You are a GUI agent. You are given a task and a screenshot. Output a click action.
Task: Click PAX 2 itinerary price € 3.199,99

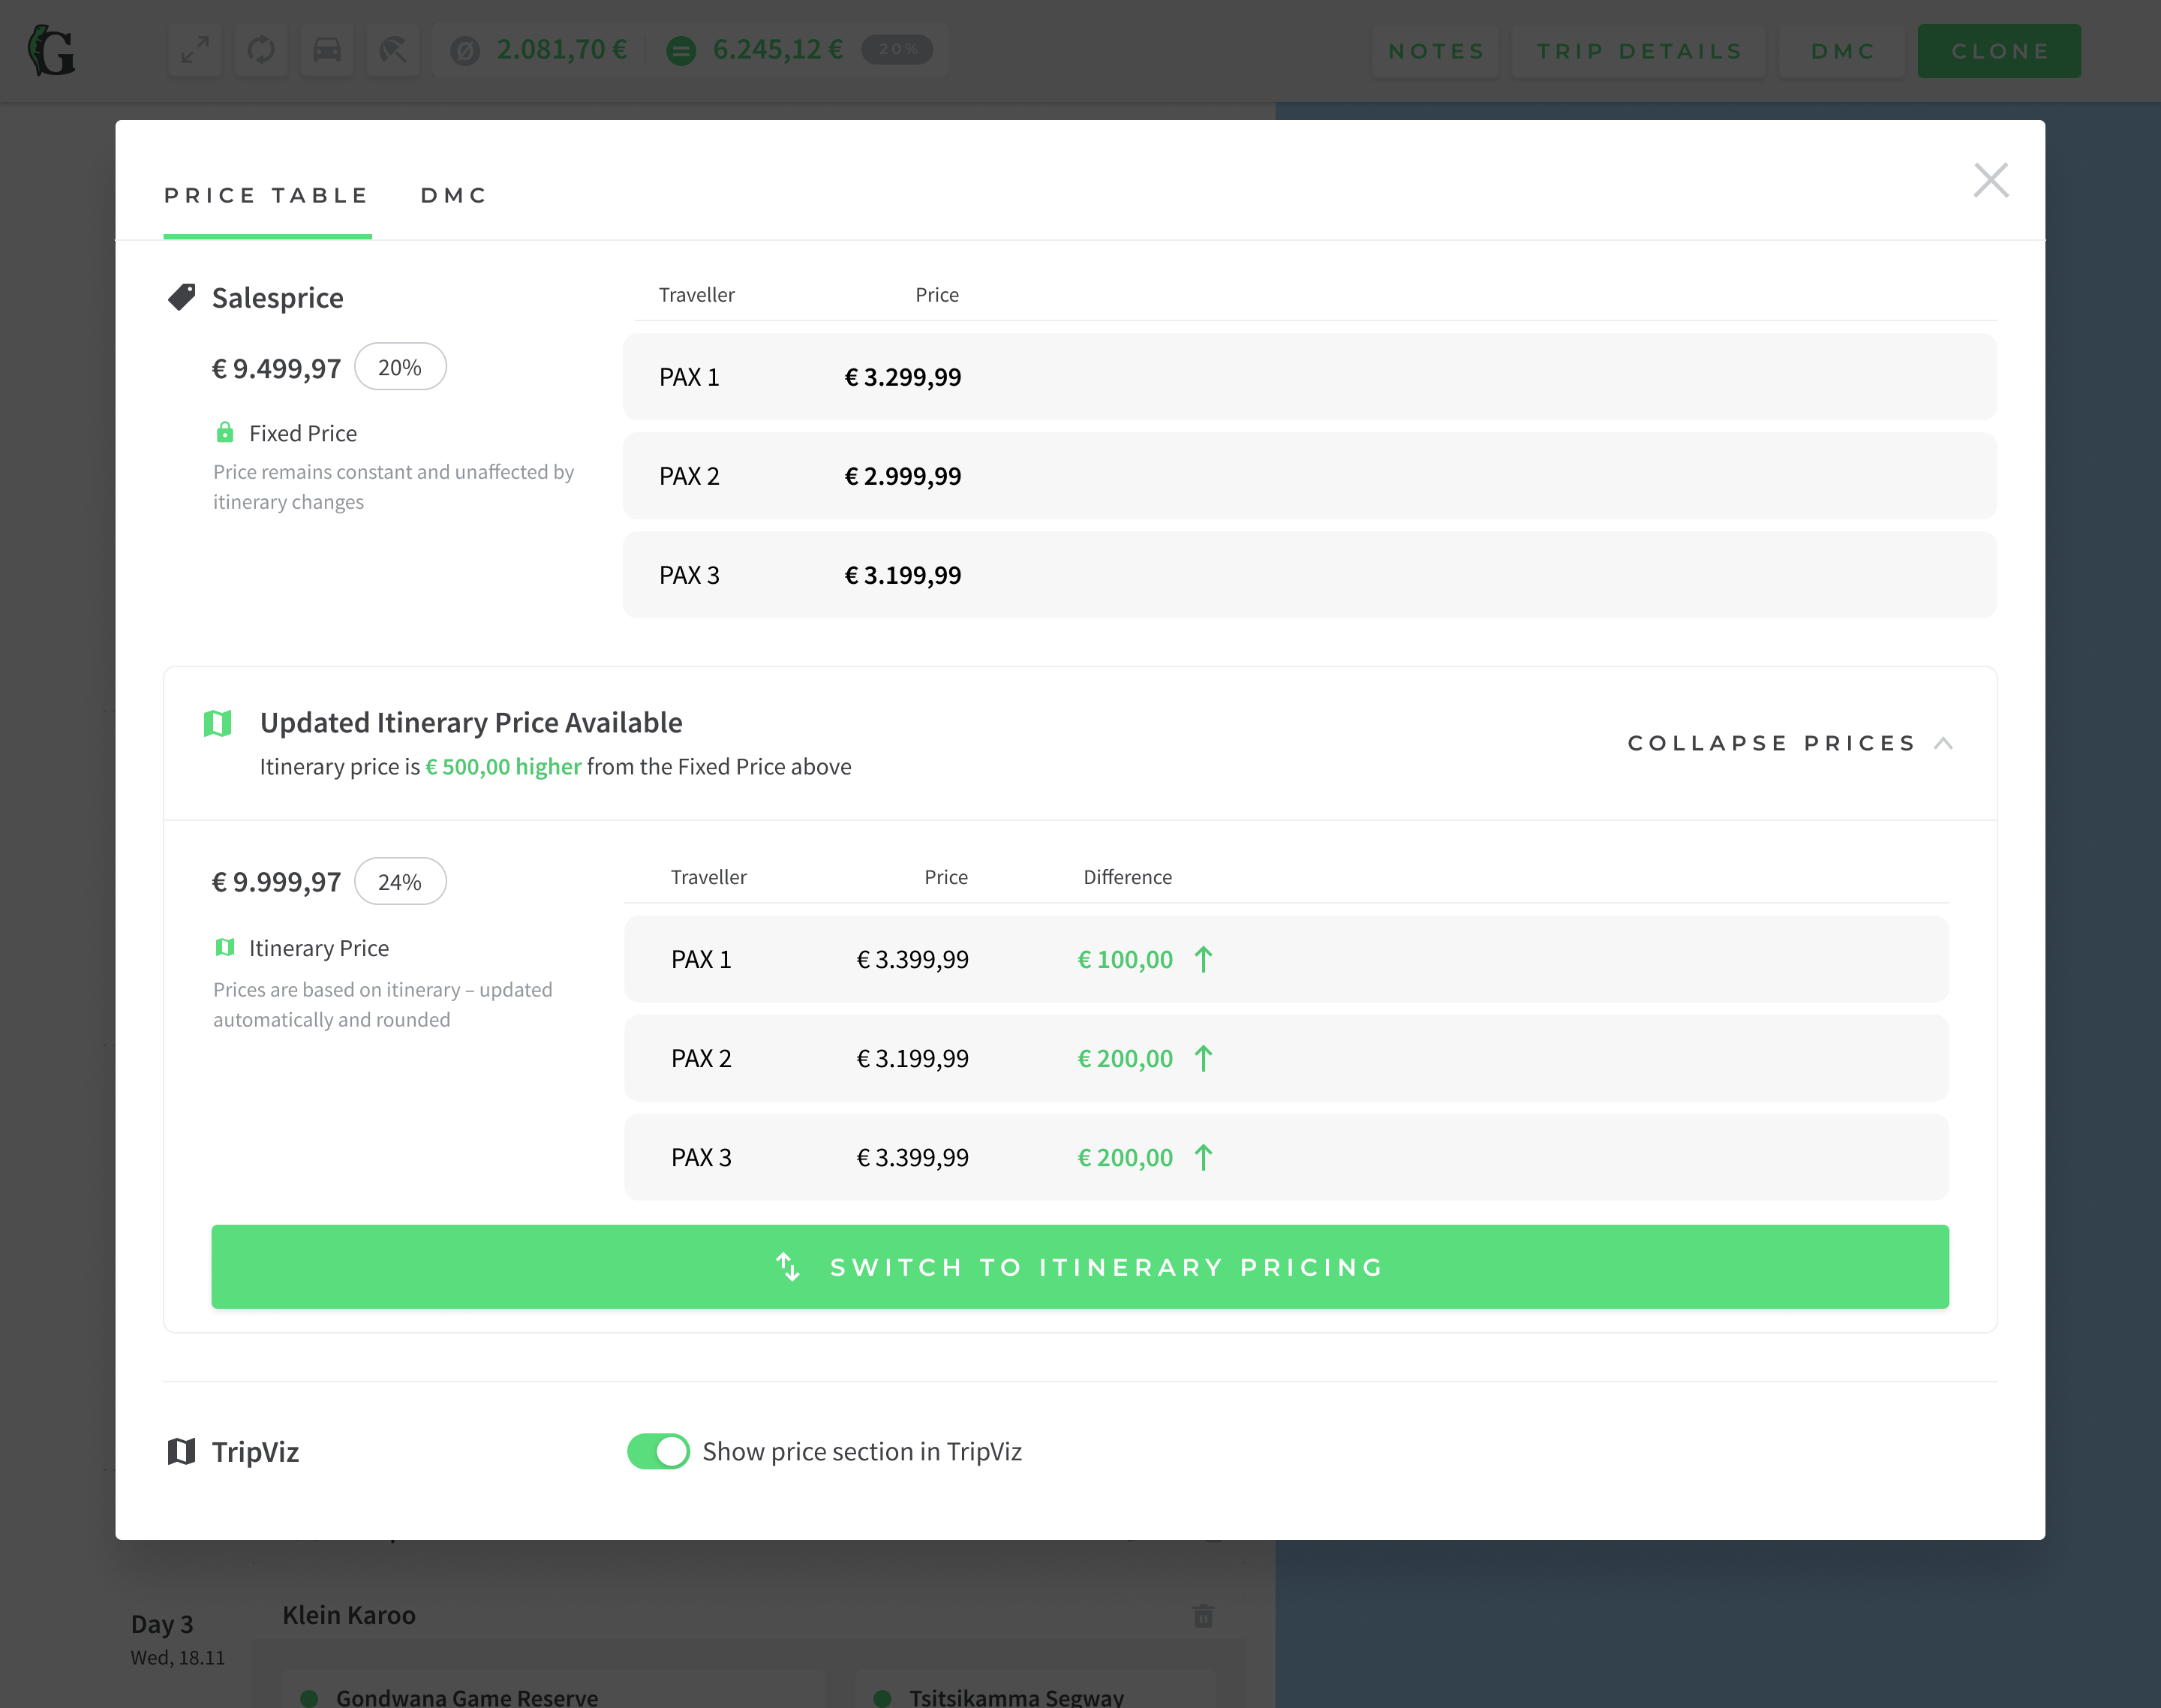[x=913, y=1058]
